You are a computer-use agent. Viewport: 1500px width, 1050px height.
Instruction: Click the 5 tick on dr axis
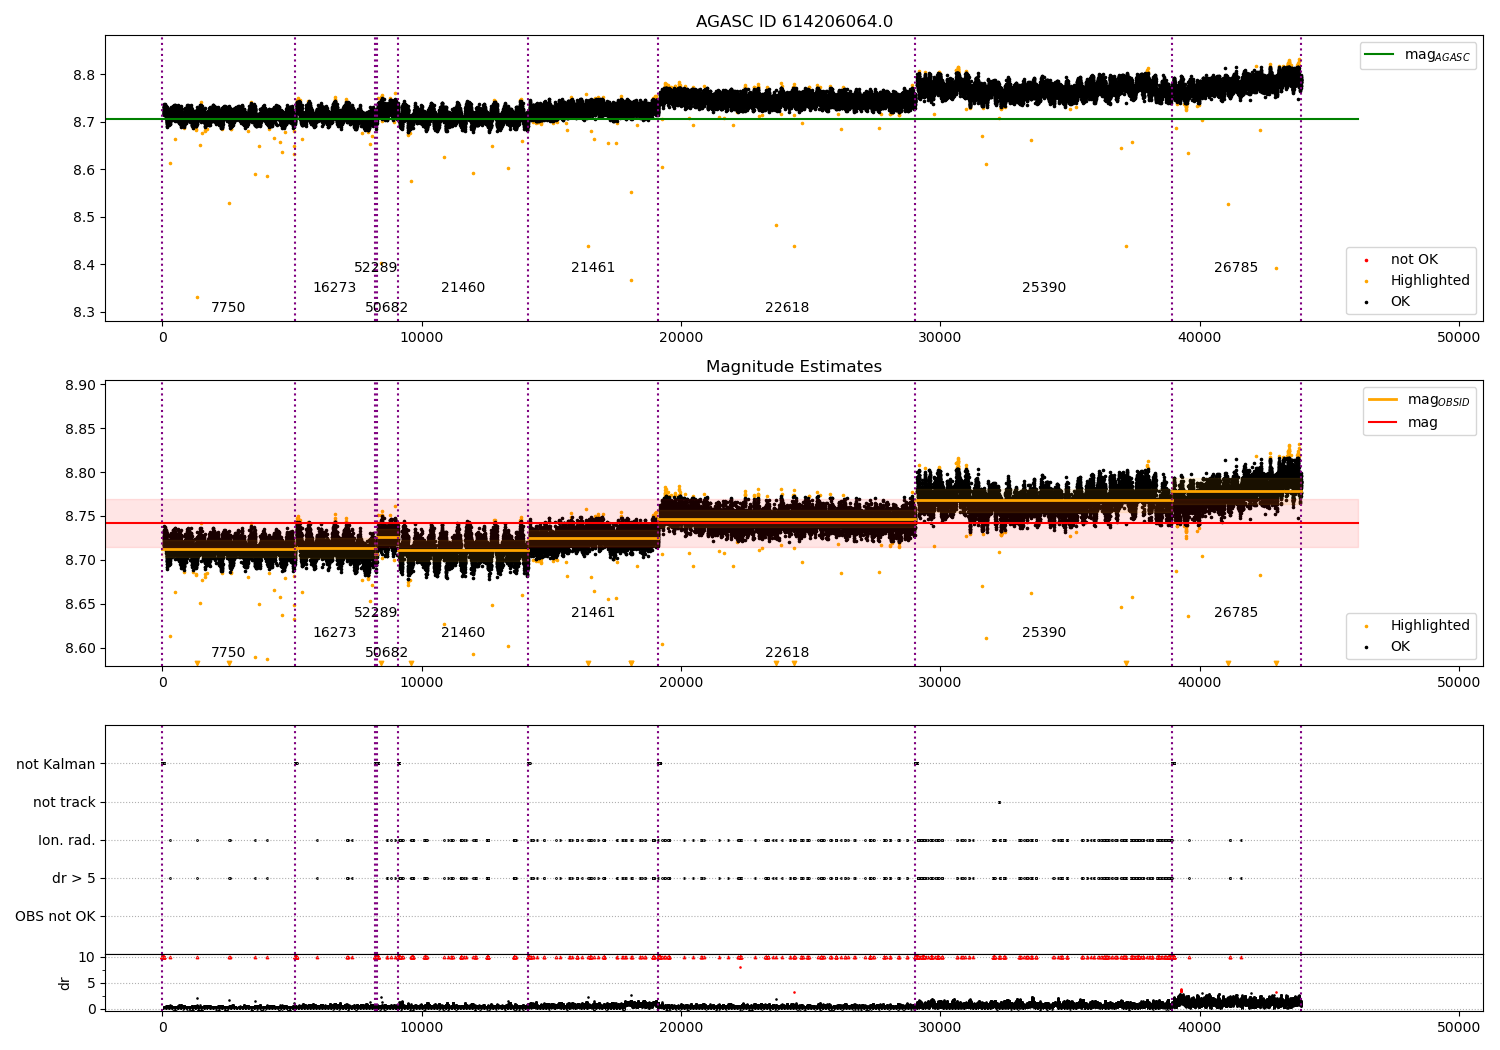pyautogui.click(x=91, y=984)
